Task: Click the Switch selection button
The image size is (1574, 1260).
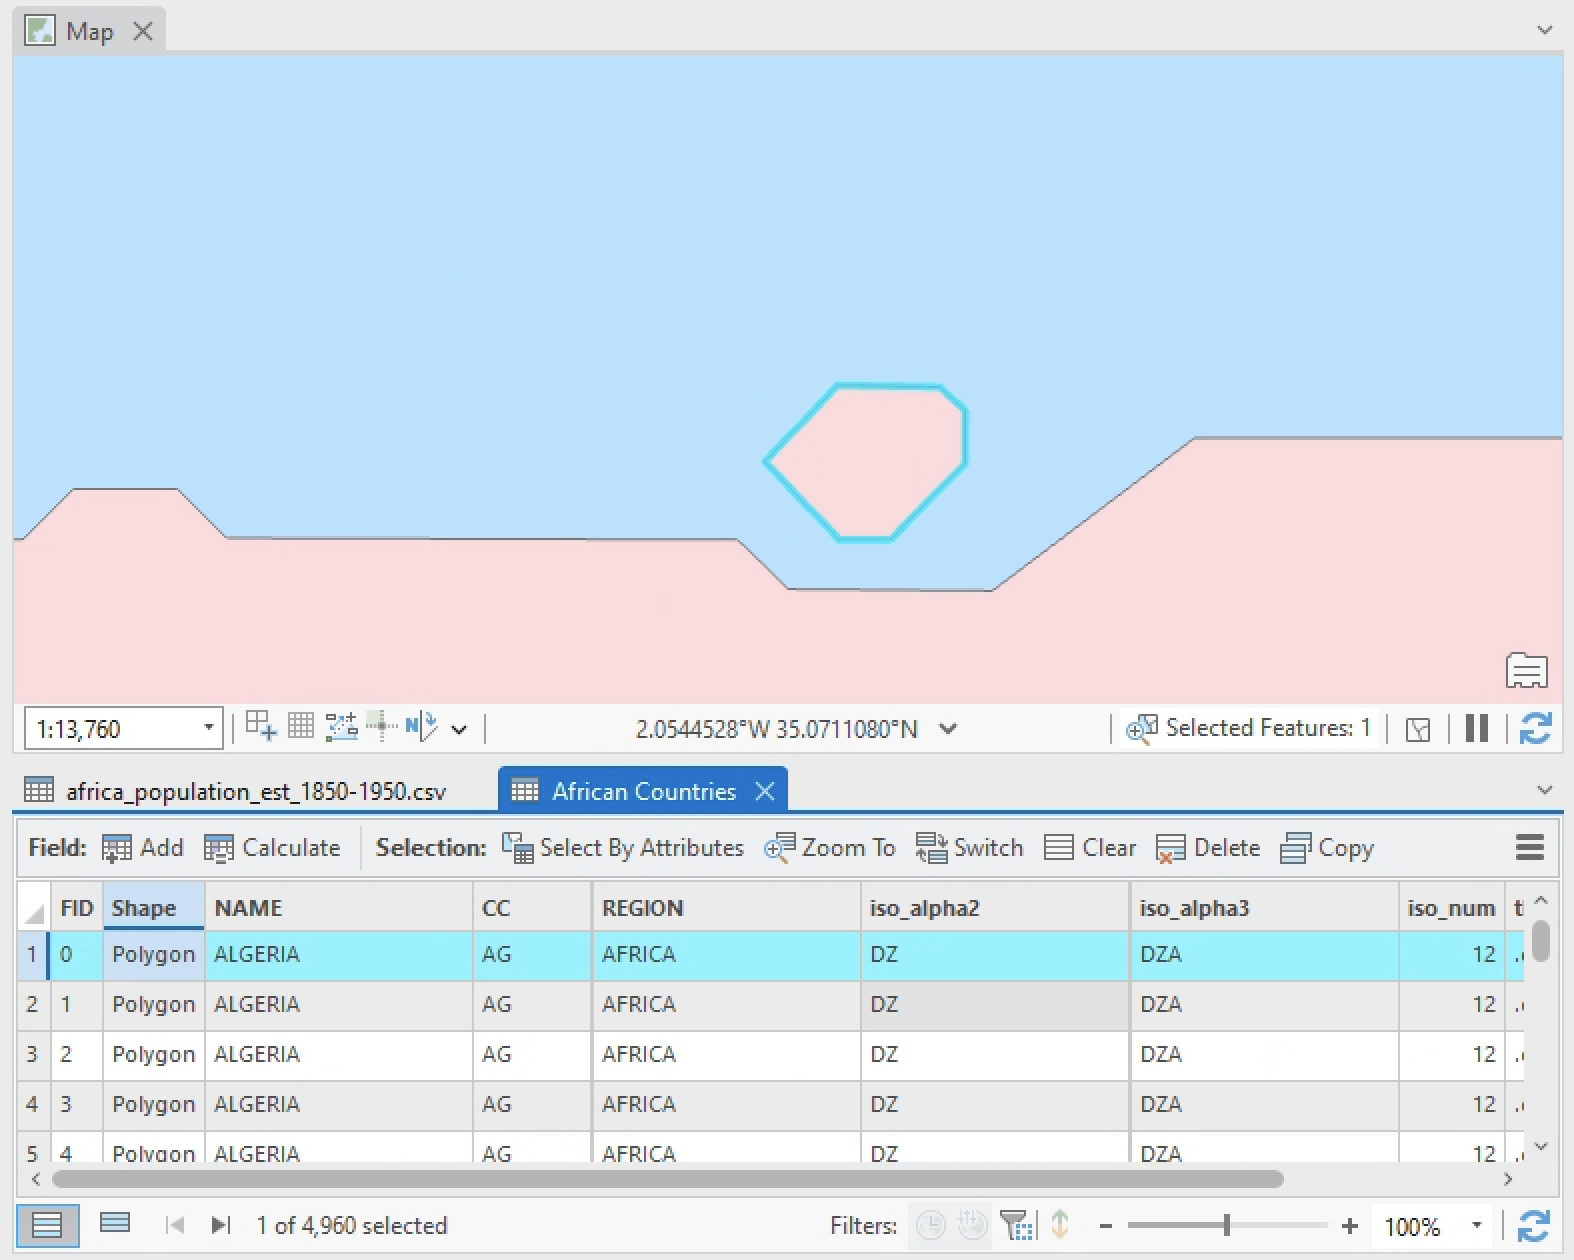Action: (969, 848)
